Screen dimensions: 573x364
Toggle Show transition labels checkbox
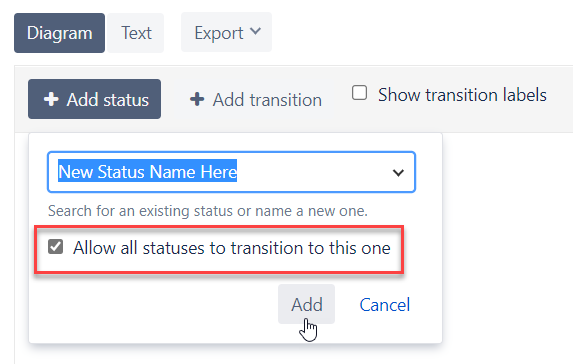click(x=359, y=93)
